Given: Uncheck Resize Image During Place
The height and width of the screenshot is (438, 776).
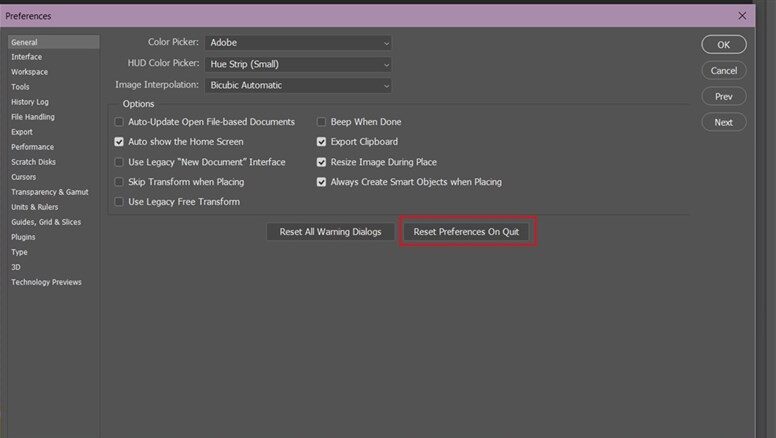Looking at the screenshot, I should [x=322, y=162].
